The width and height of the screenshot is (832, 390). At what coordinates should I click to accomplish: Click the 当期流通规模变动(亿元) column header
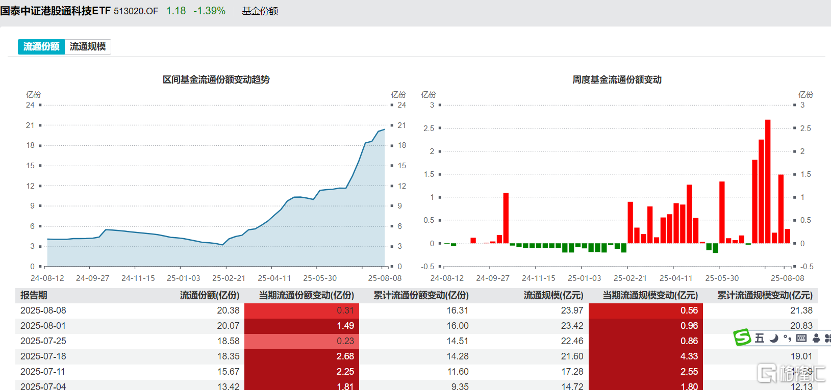[x=651, y=296]
